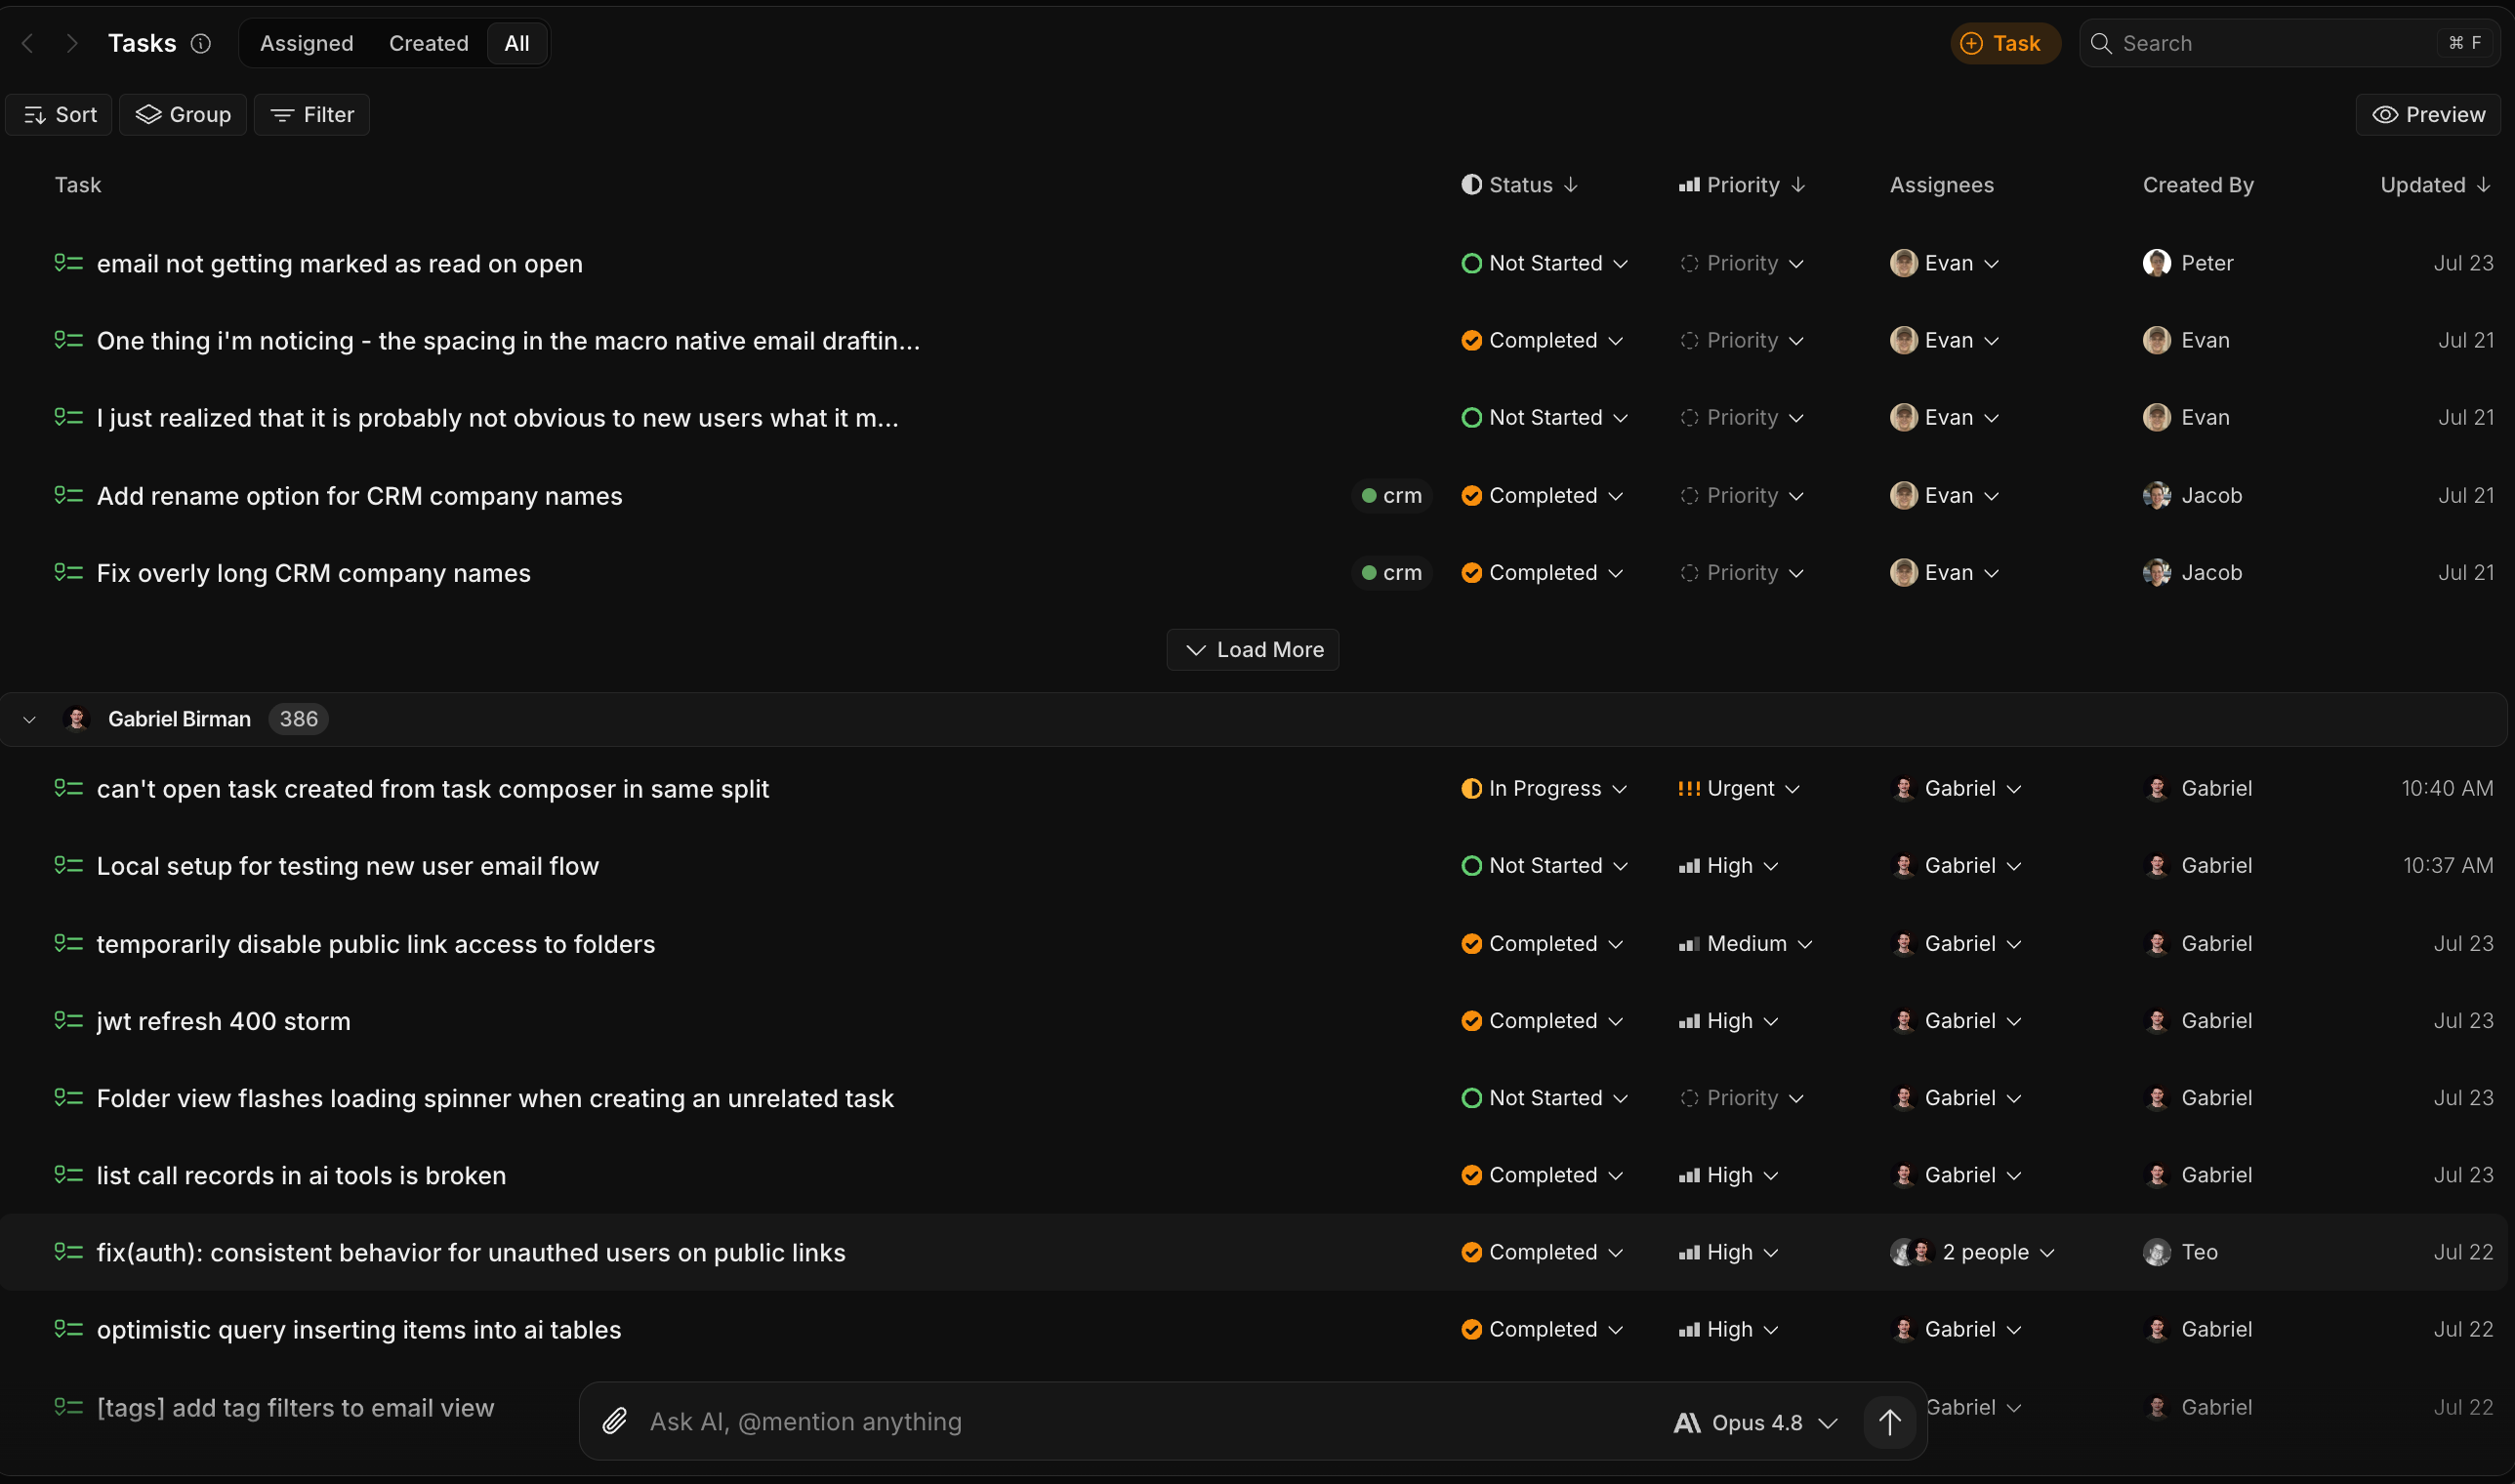Click Peter's avatar in the Created By column

click(2157, 263)
